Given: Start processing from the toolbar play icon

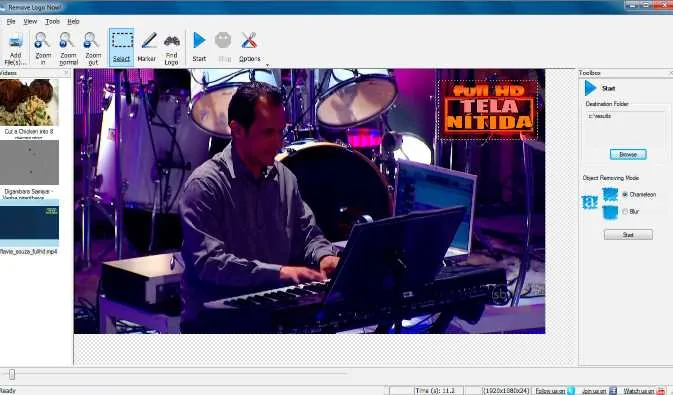Looking at the screenshot, I should click(199, 46).
